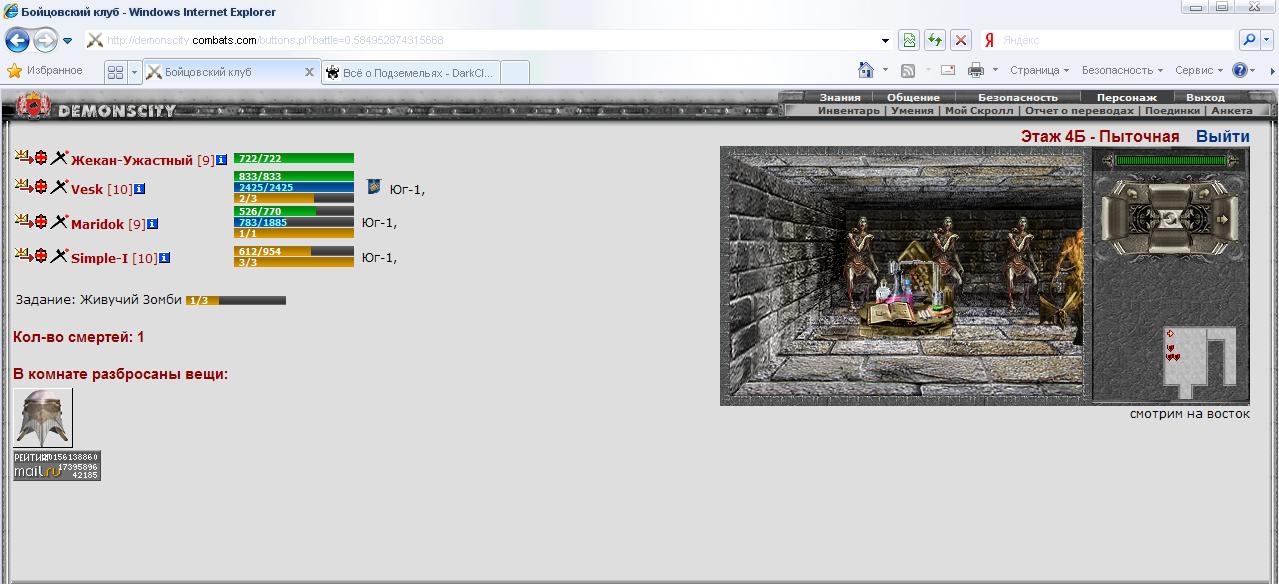
Task: Open info icon for Maridok
Action: pyautogui.click(x=153, y=224)
